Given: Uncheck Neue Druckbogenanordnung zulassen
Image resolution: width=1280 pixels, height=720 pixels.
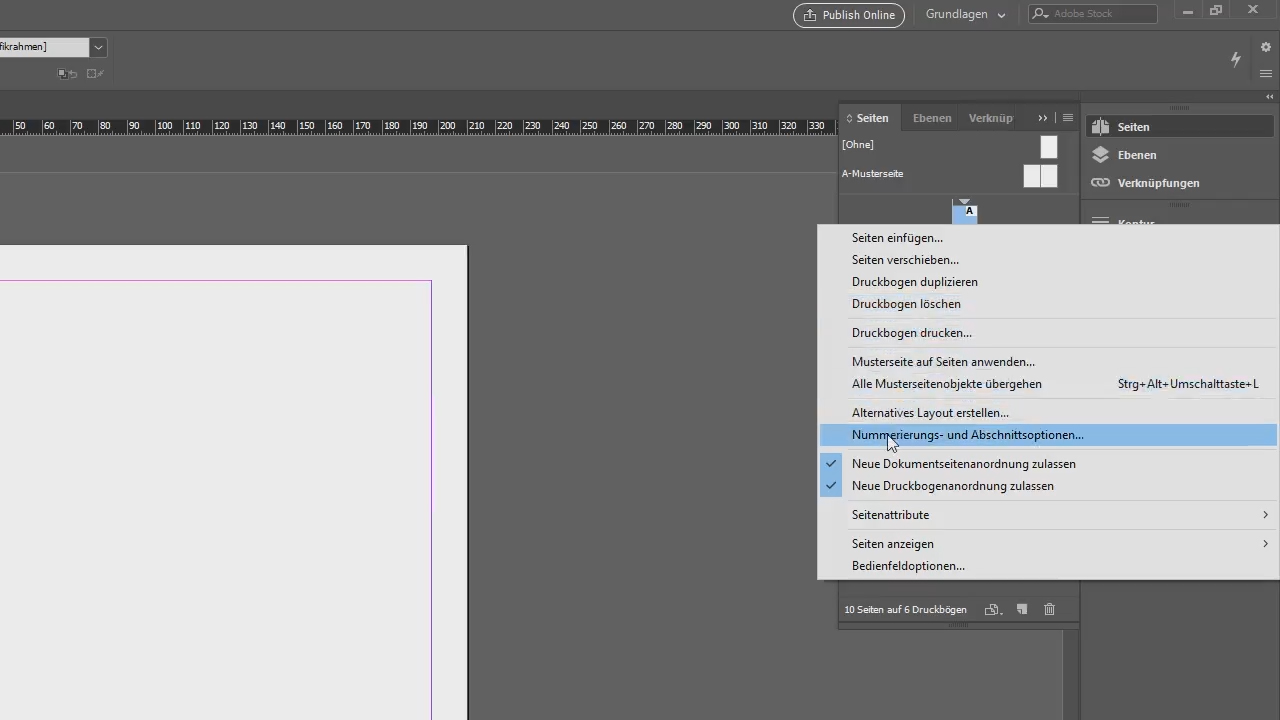Looking at the screenshot, I should pyautogui.click(x=952, y=486).
